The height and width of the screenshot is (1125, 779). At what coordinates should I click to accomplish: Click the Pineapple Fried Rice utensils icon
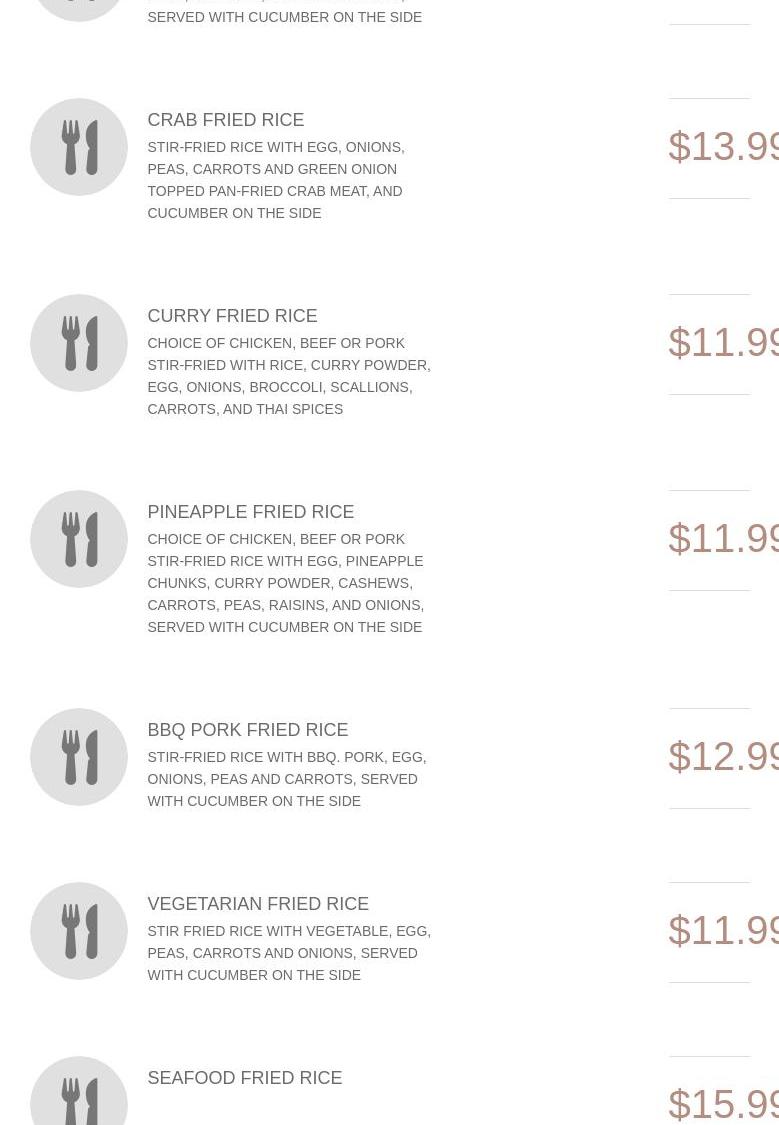click(79, 539)
